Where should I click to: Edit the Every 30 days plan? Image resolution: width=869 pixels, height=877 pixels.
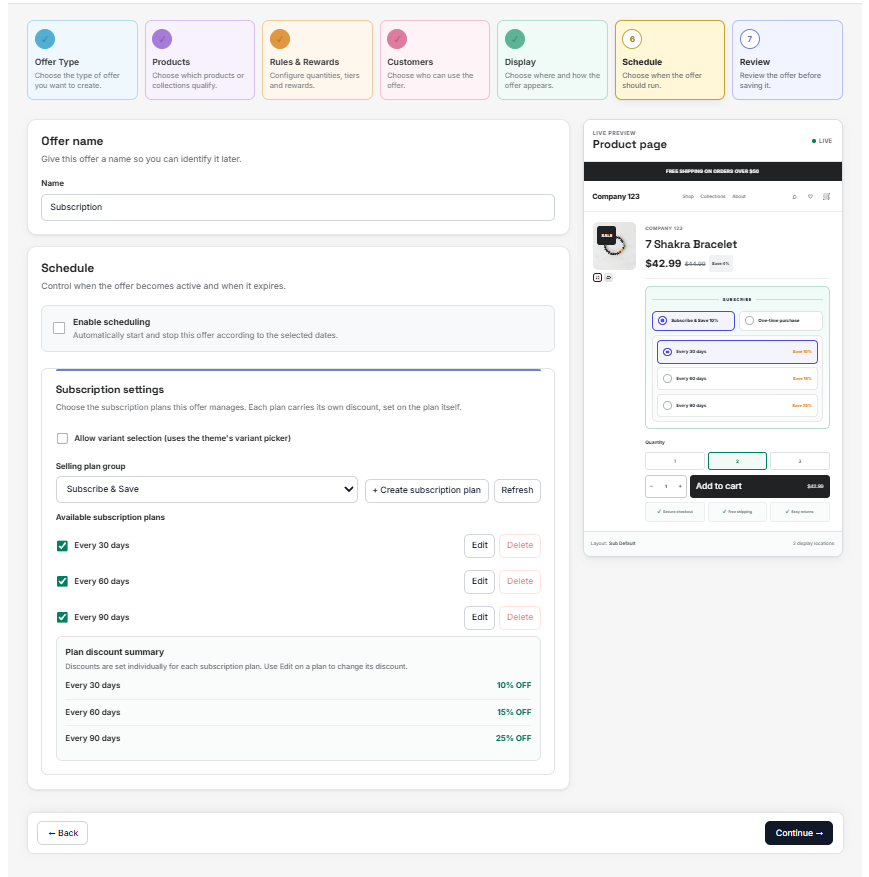pos(479,546)
